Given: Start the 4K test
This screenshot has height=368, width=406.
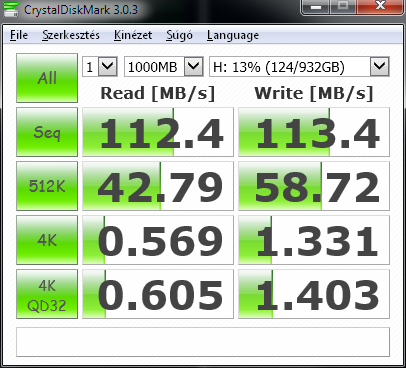Looking at the screenshot, I should click(x=47, y=240).
